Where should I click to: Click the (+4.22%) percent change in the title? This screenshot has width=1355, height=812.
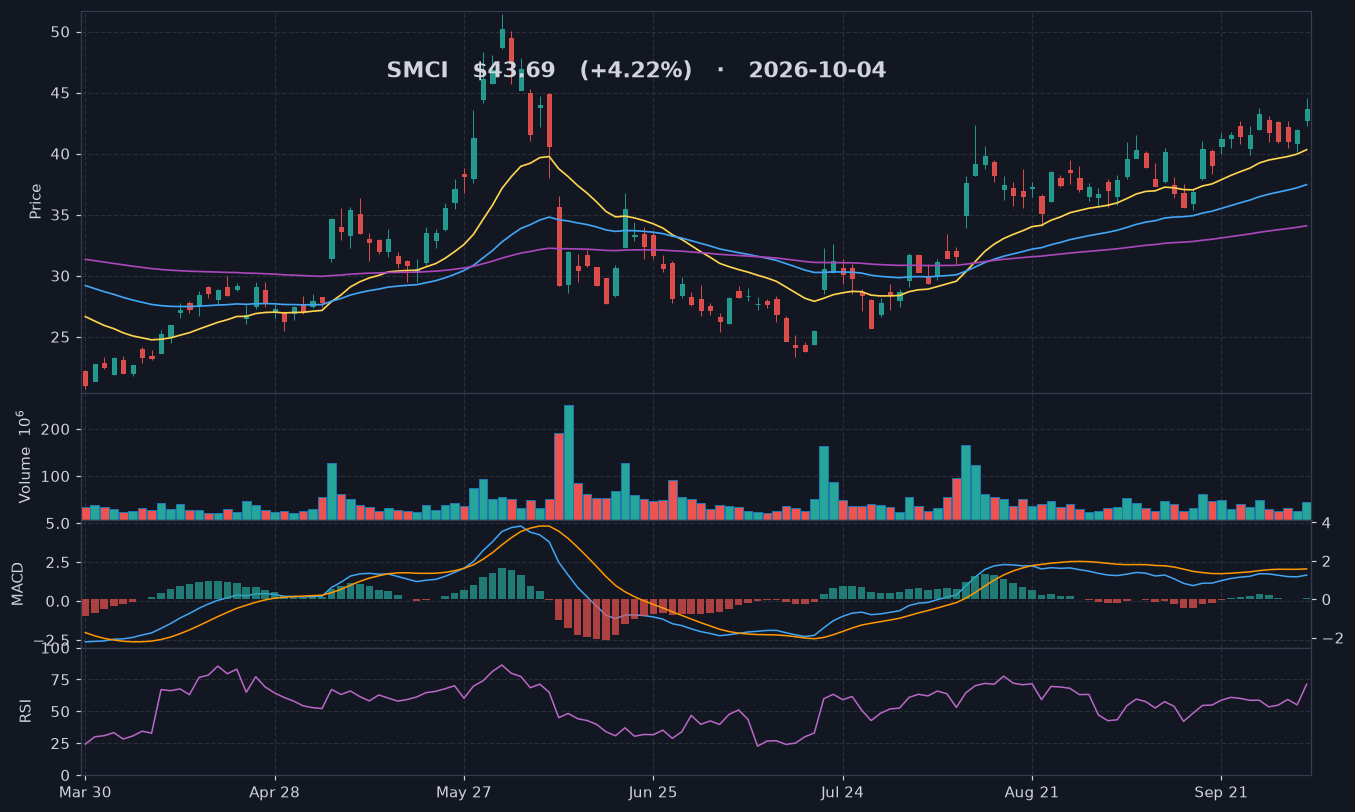click(x=636, y=71)
